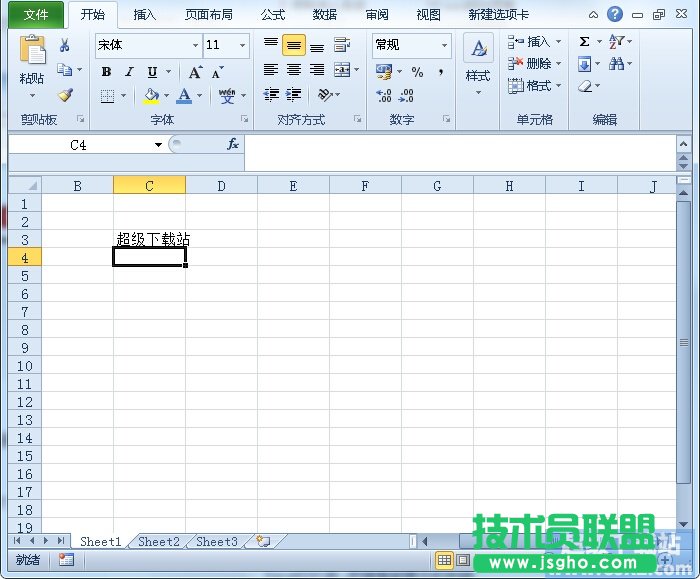Viewport: 700px width, 579px height.
Task: Open the text orientation tool
Action: [325, 95]
